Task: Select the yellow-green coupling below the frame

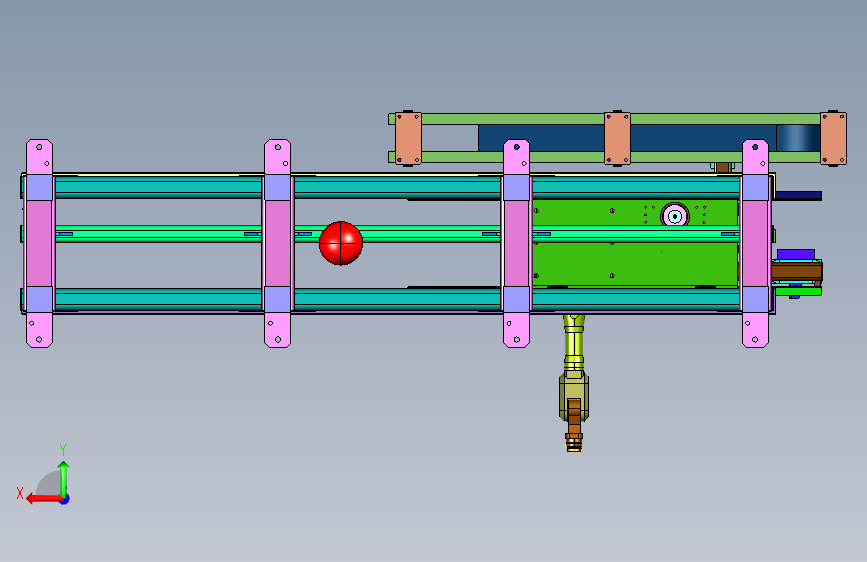Action: point(574,343)
